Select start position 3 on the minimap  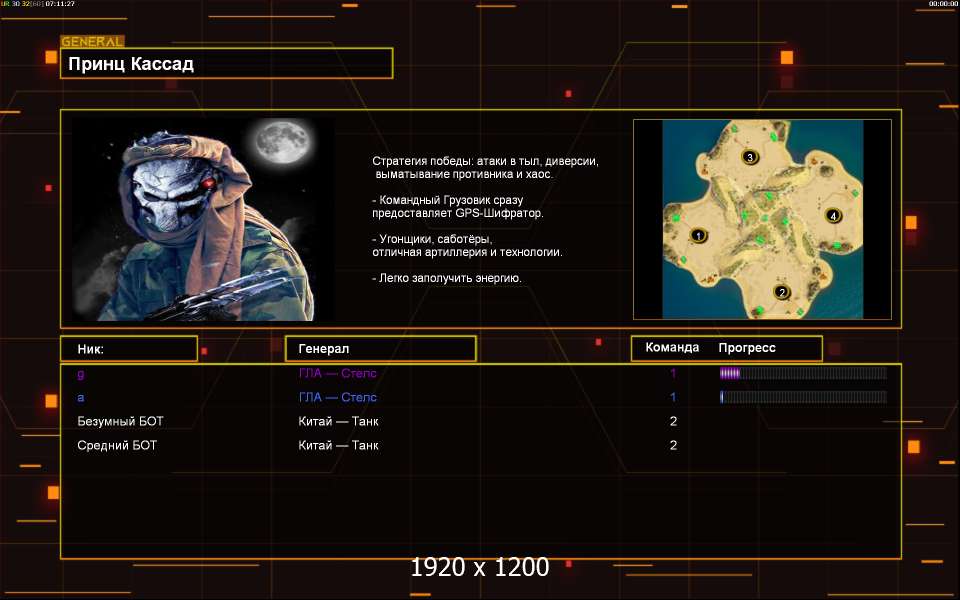point(750,157)
